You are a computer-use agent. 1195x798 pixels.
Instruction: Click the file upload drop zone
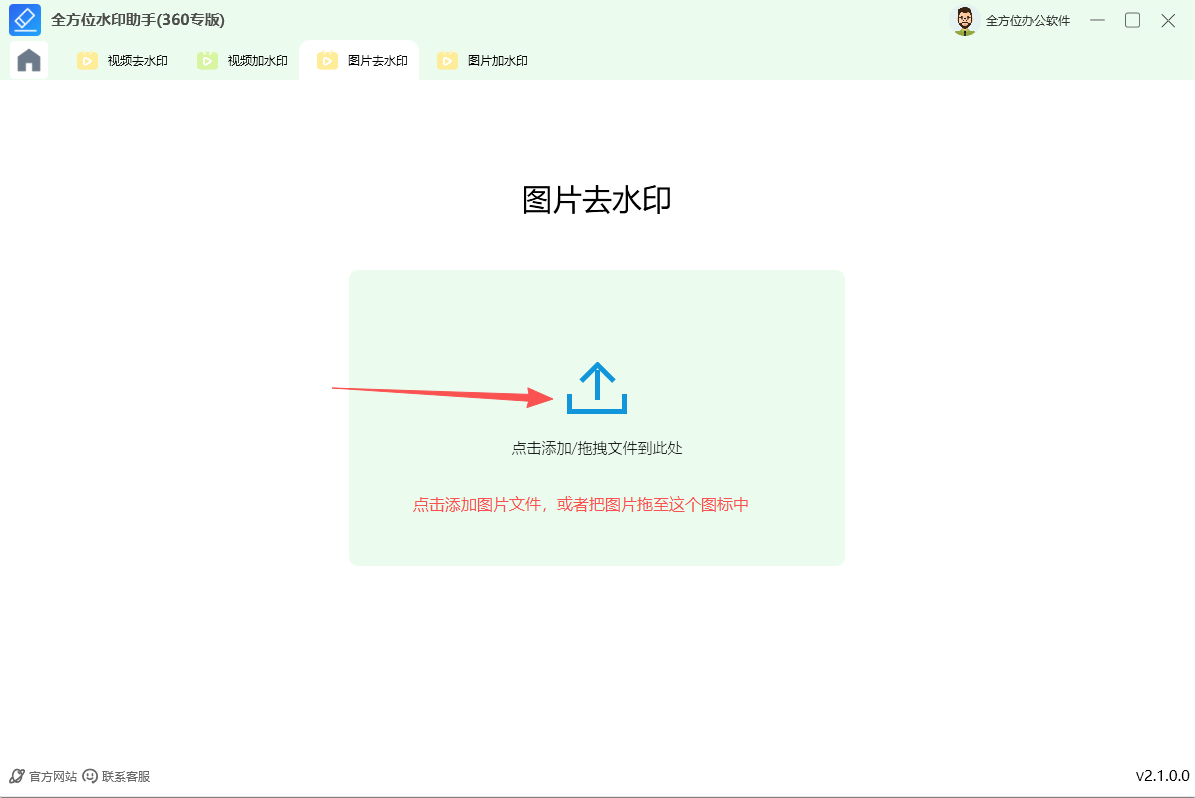tap(596, 418)
